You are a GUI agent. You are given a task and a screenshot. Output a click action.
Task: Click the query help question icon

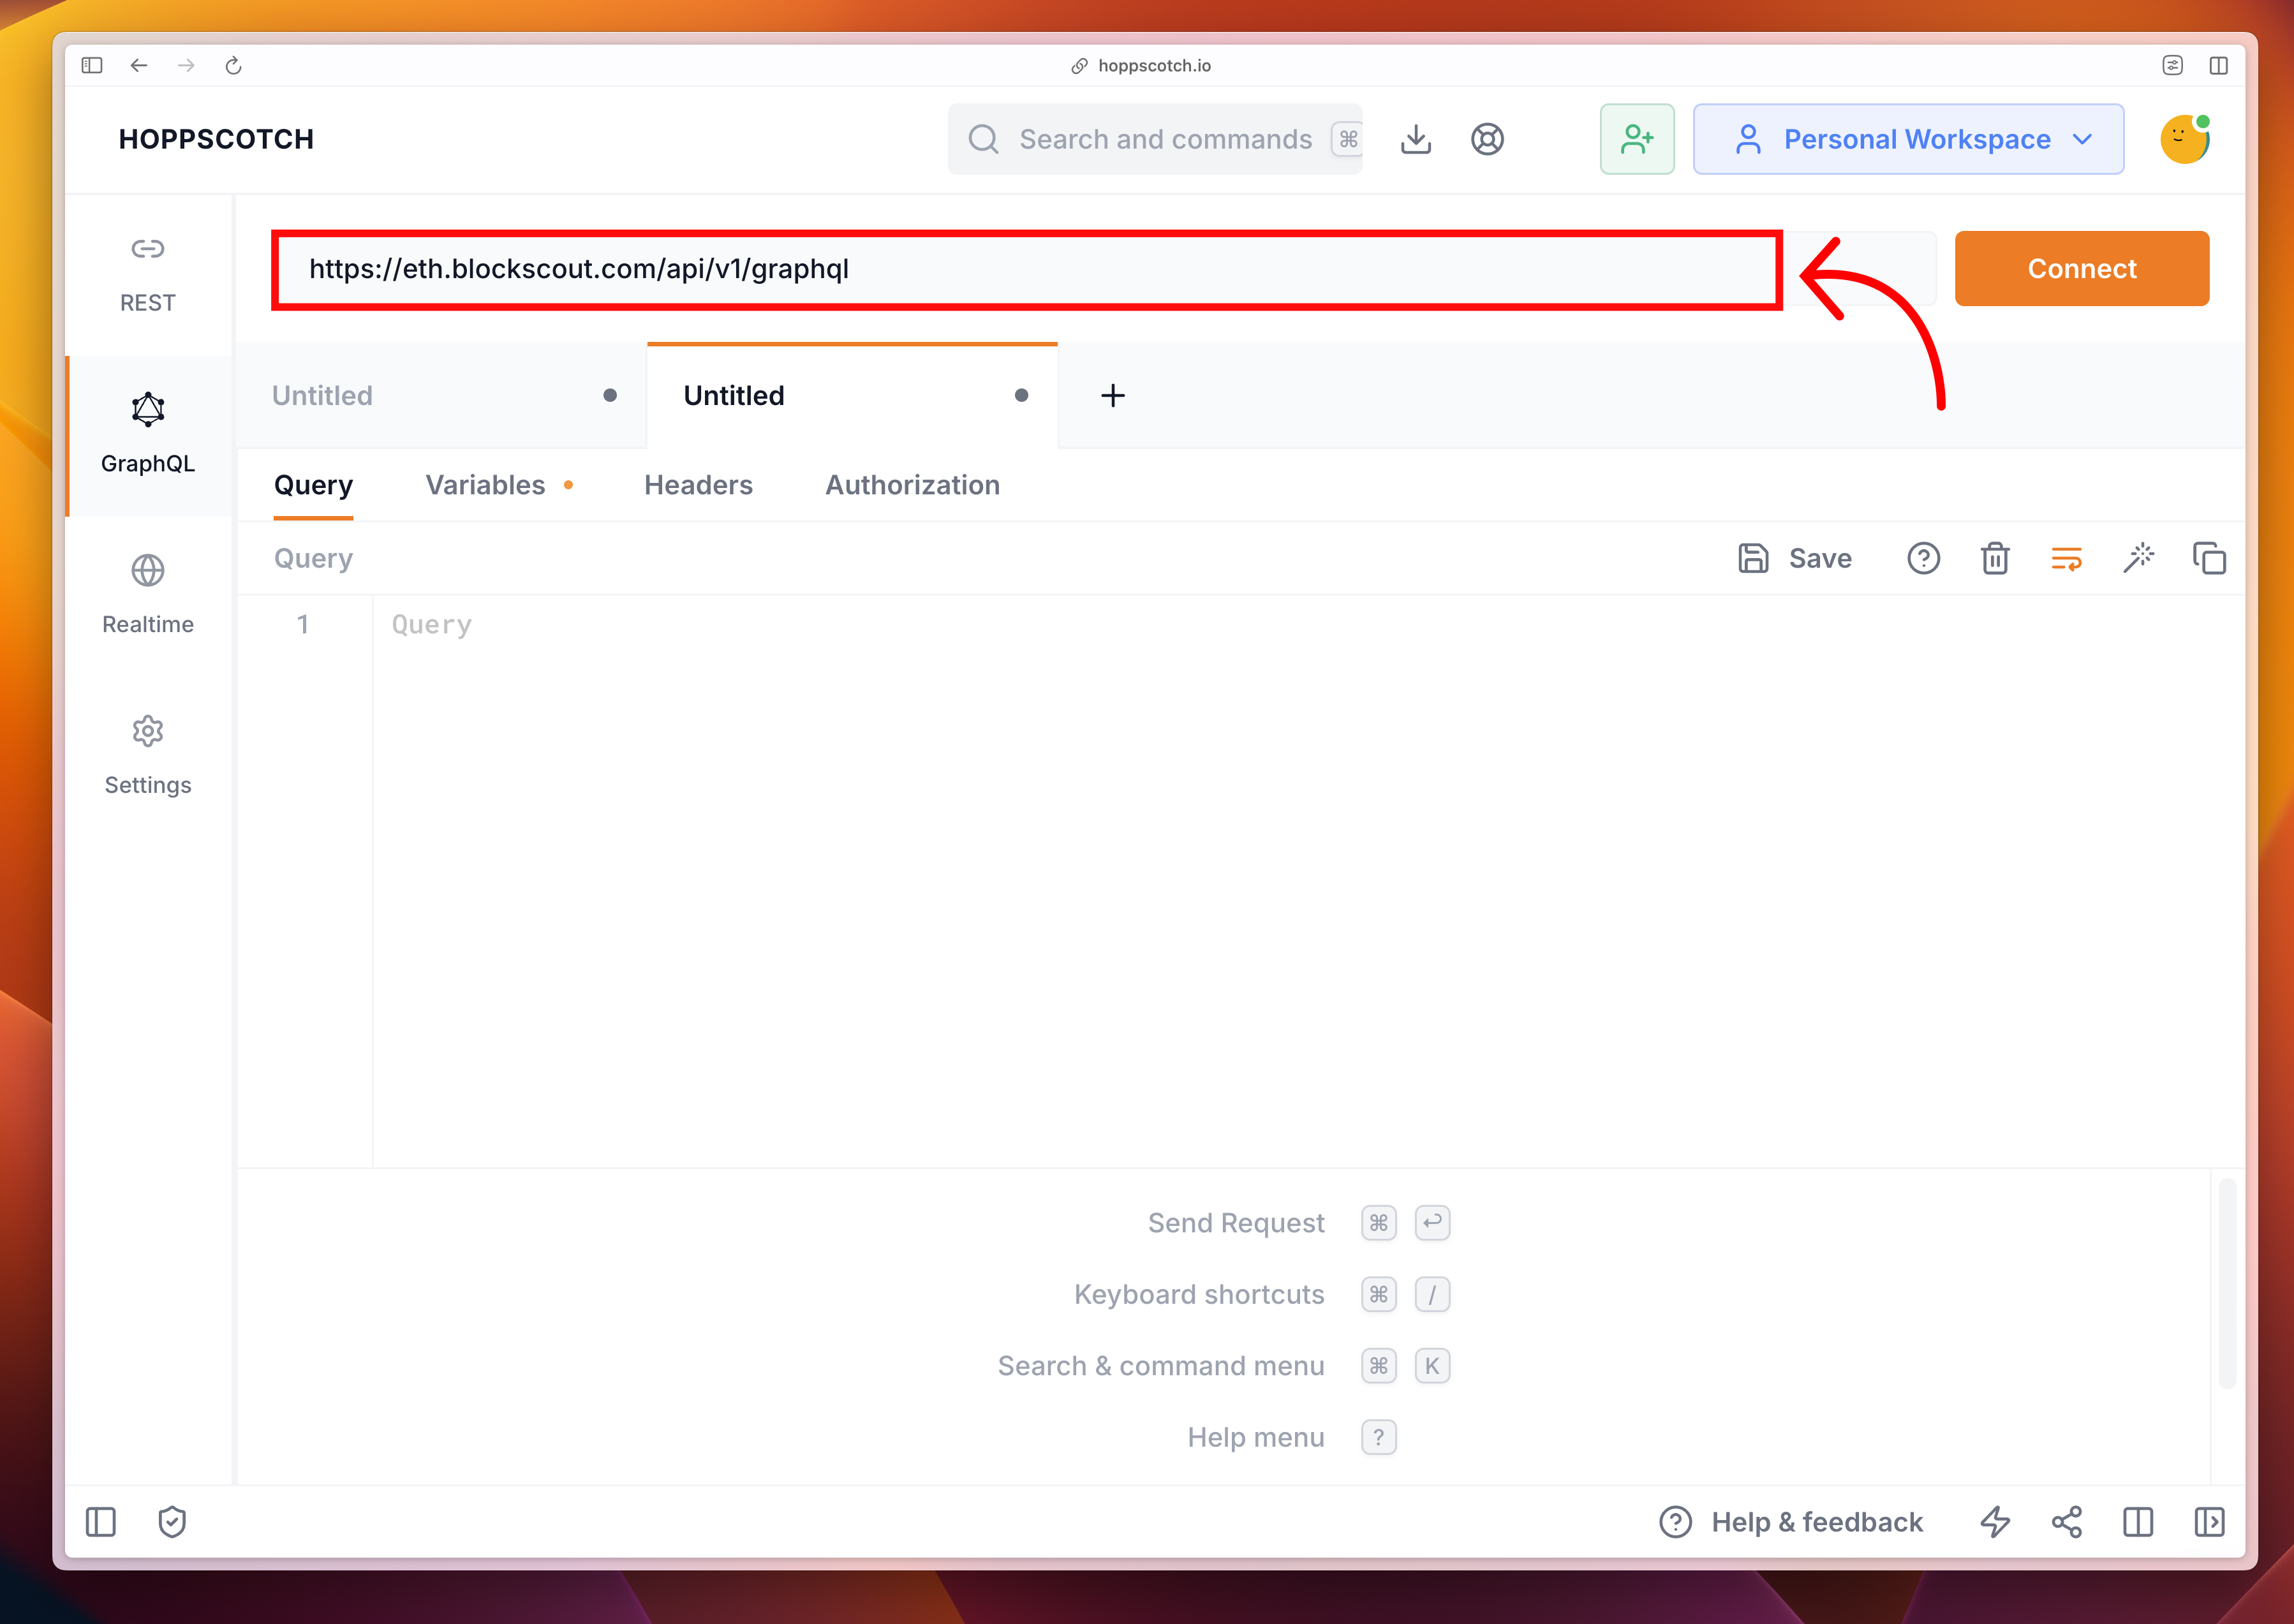(1923, 558)
